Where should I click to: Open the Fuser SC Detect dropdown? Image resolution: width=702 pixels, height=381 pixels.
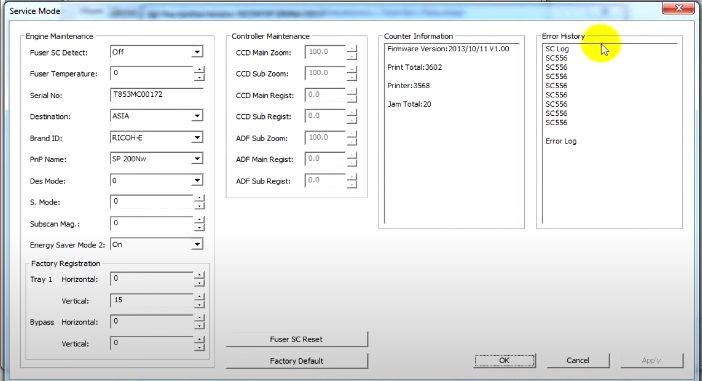tap(197, 52)
